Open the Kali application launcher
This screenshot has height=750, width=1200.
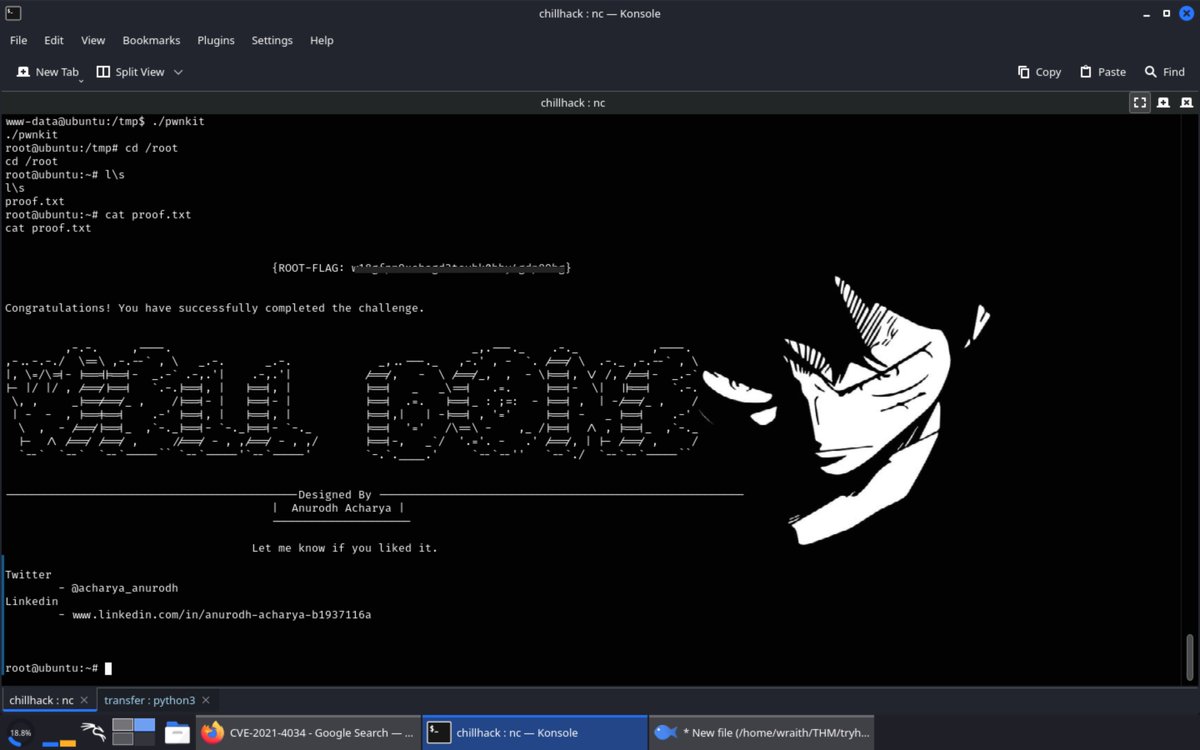pyautogui.click(x=94, y=732)
